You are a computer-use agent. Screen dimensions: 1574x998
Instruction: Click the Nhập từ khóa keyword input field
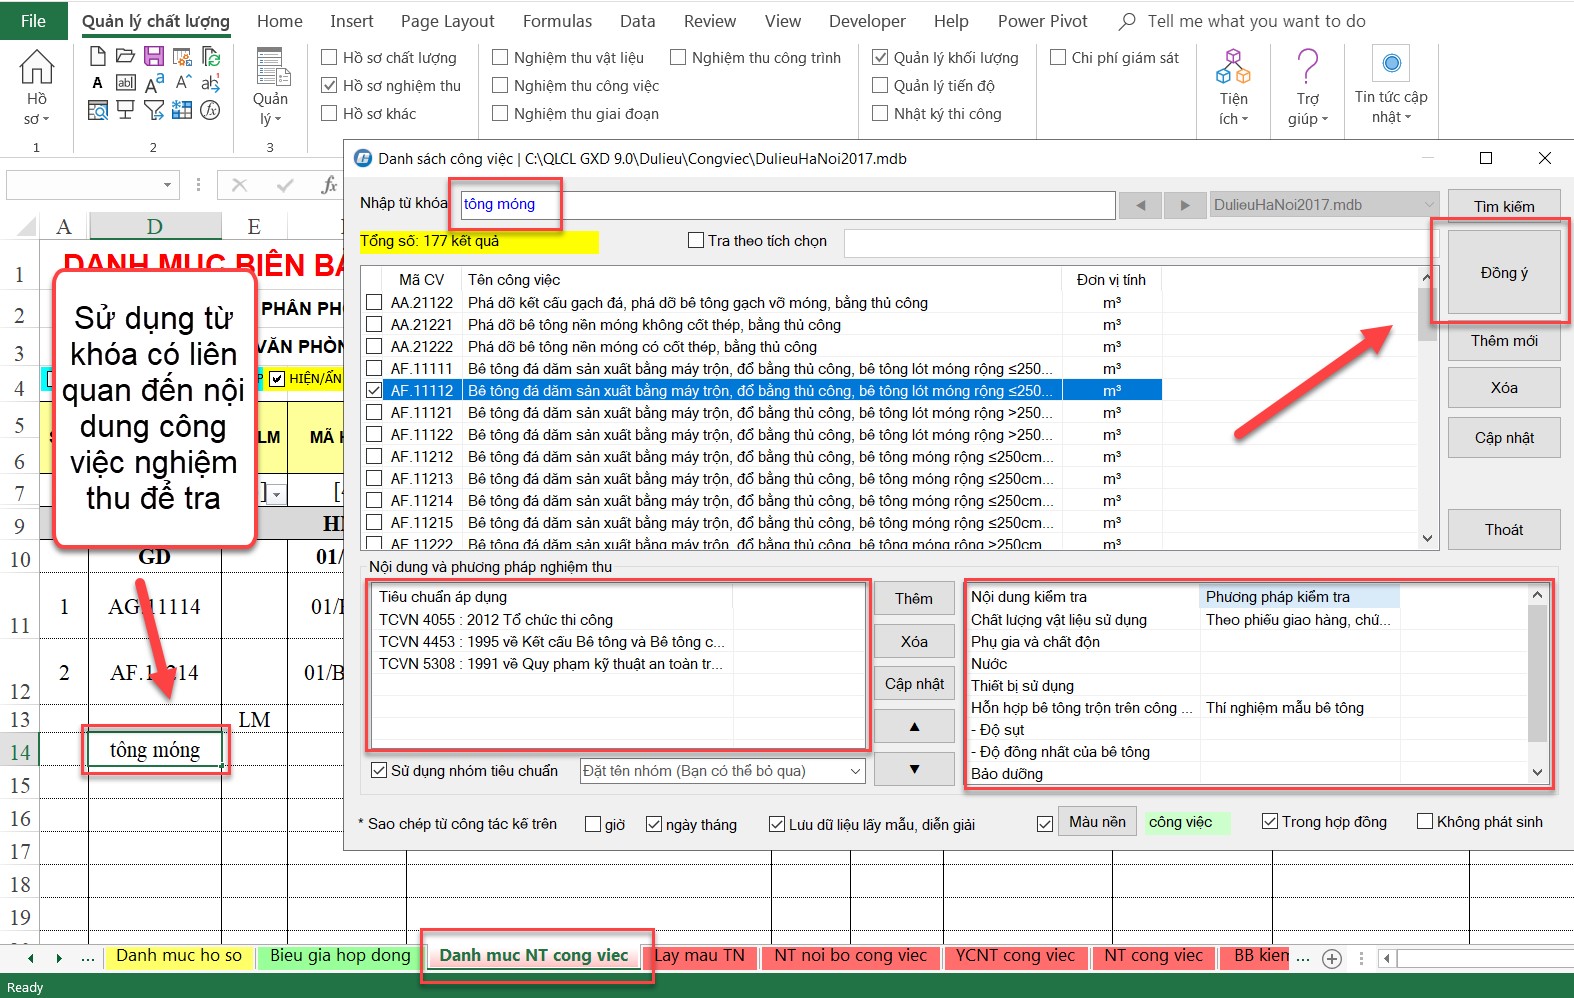pos(786,205)
